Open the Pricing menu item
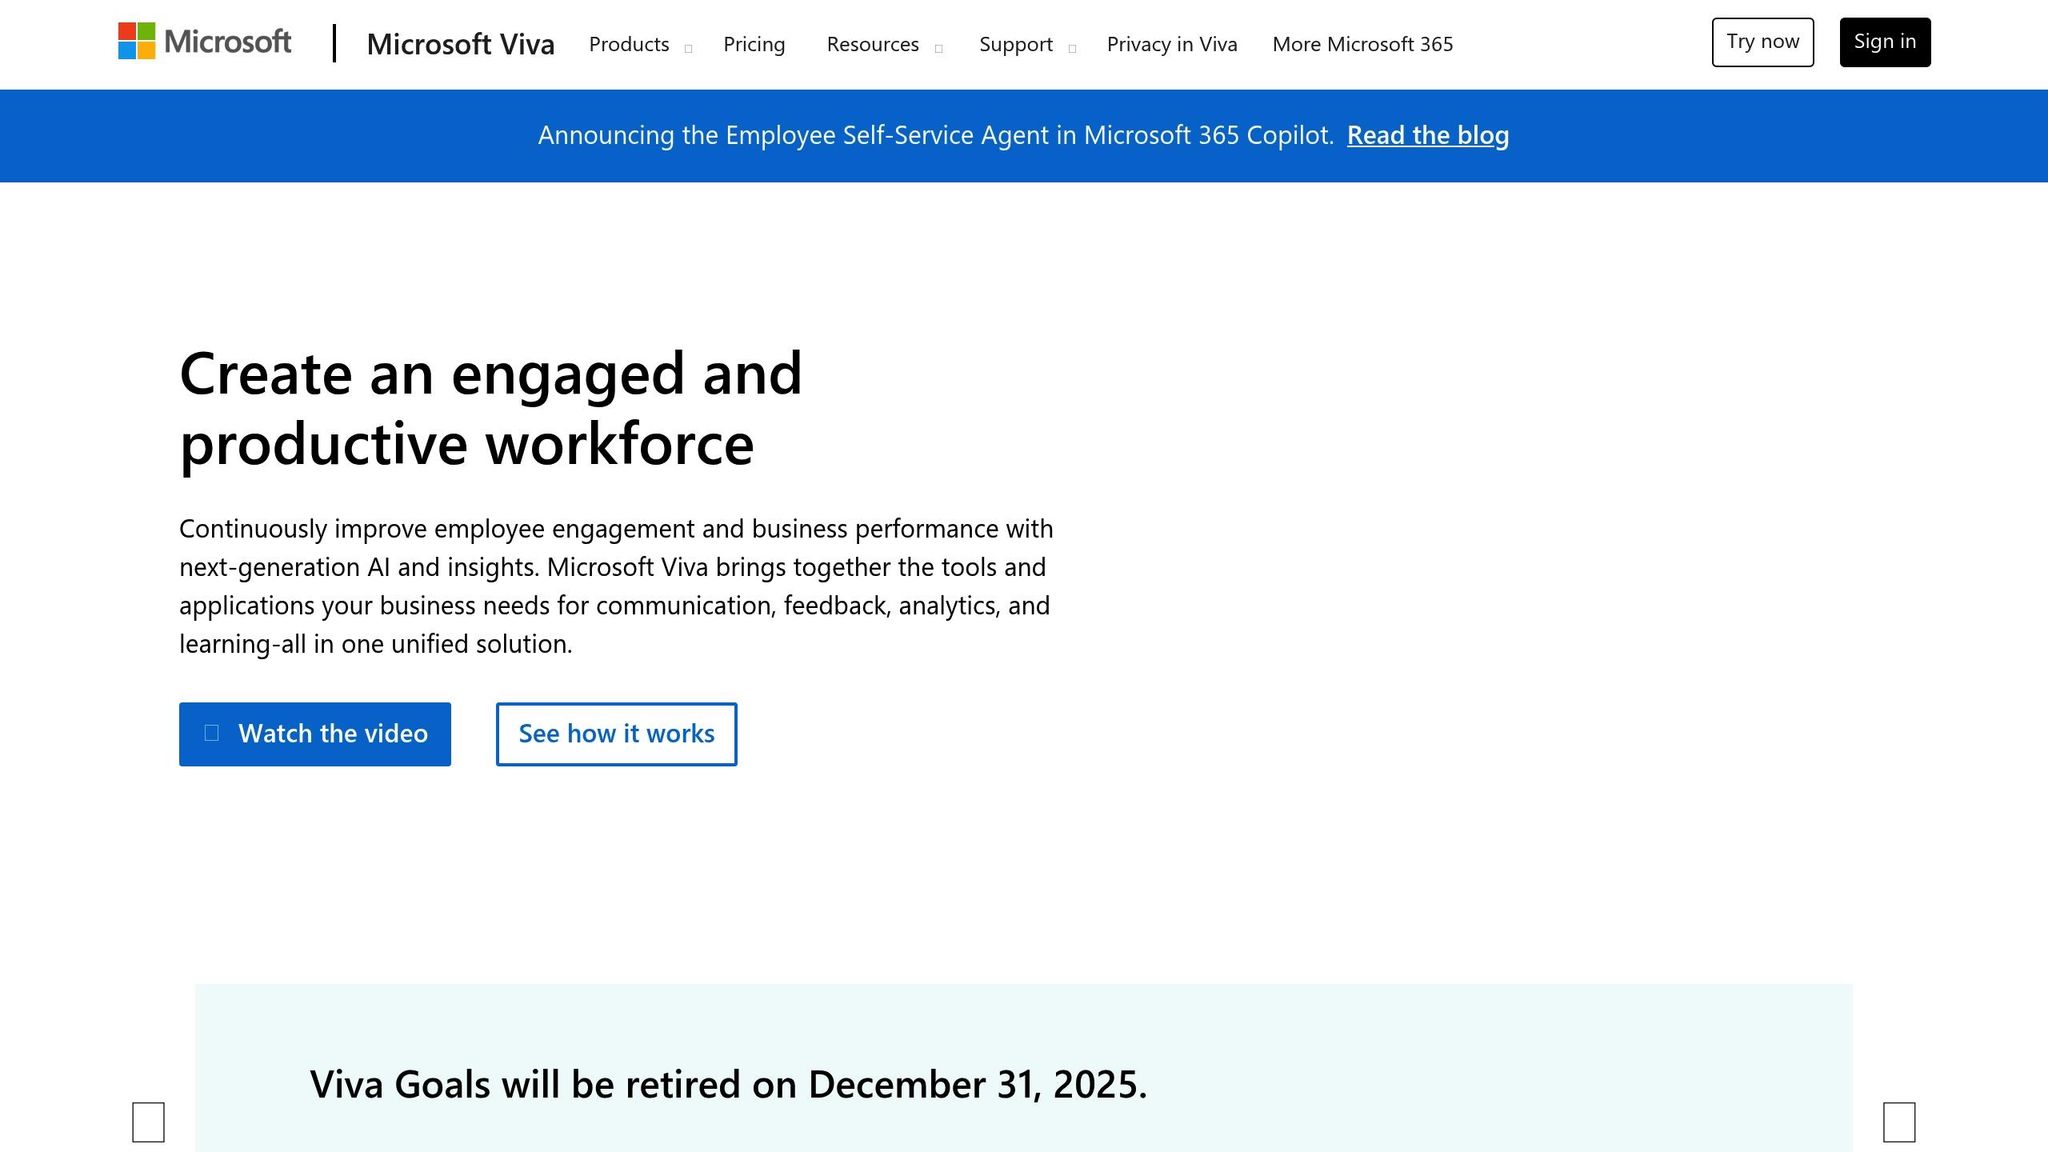The width and height of the screenshot is (2048, 1152). 754,44
